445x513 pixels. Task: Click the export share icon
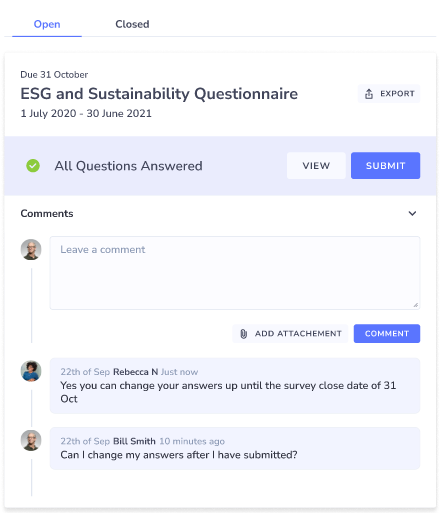(x=369, y=94)
